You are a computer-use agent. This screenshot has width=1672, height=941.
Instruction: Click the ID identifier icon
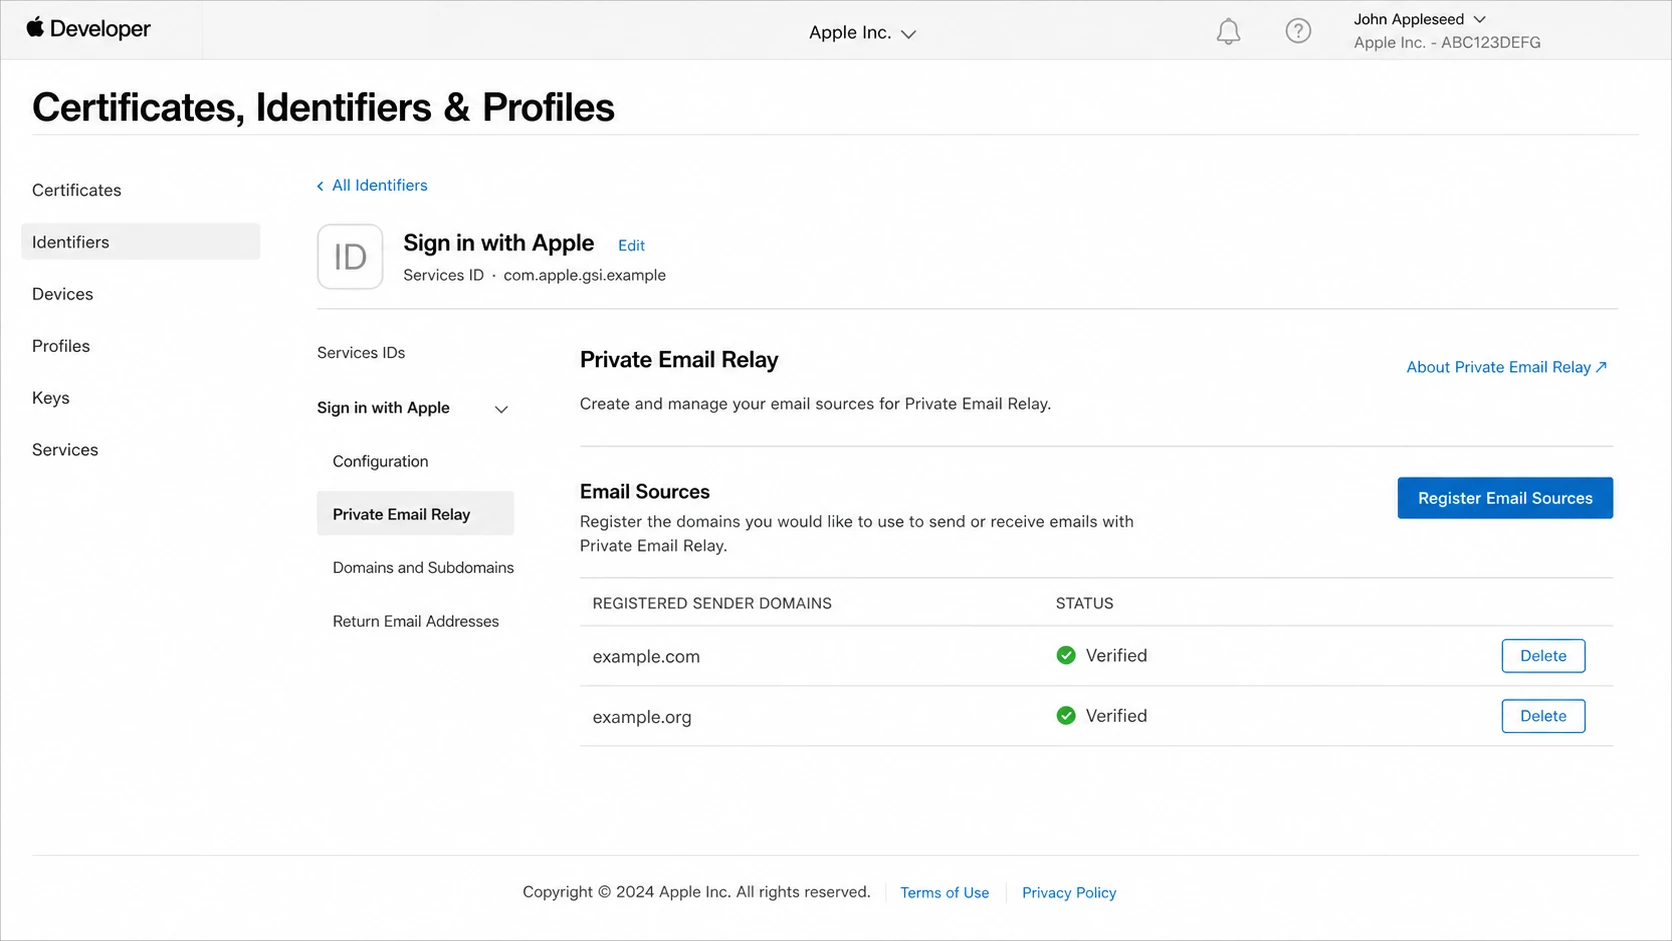[350, 257]
